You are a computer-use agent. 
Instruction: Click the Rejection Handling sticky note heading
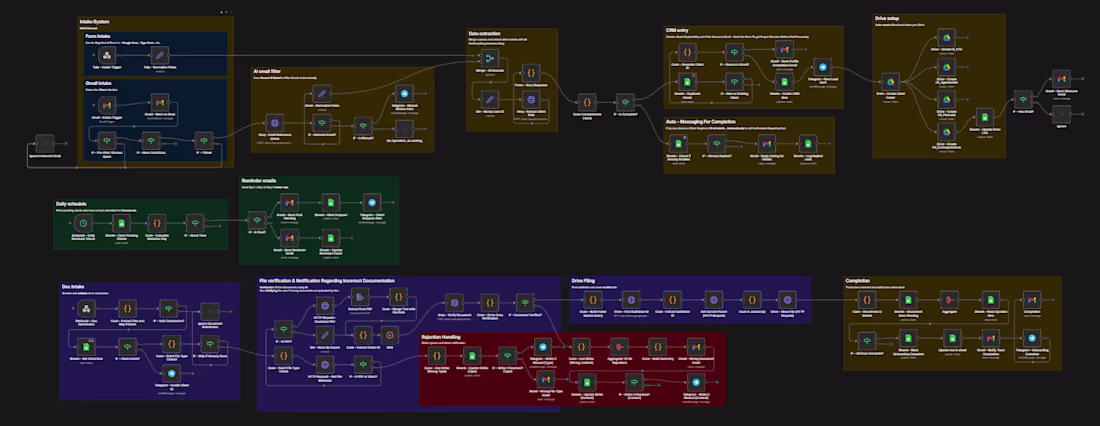point(443,337)
